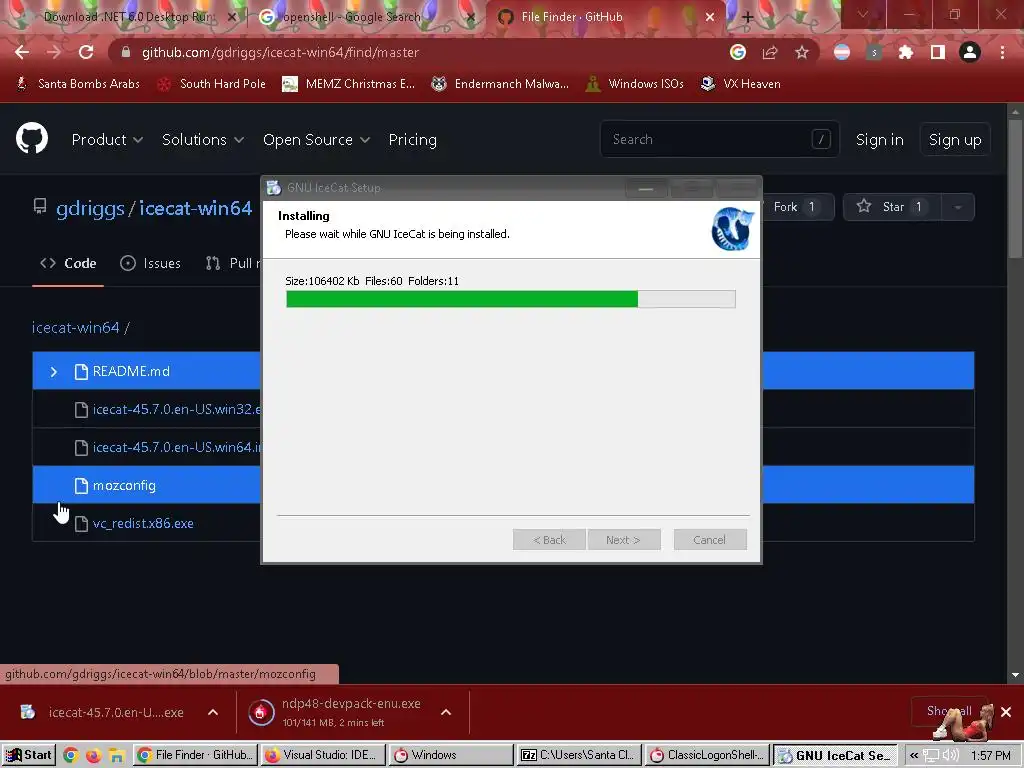Open the Windows ISOs bookmark
Screen dimensions: 1024x768
(635, 84)
